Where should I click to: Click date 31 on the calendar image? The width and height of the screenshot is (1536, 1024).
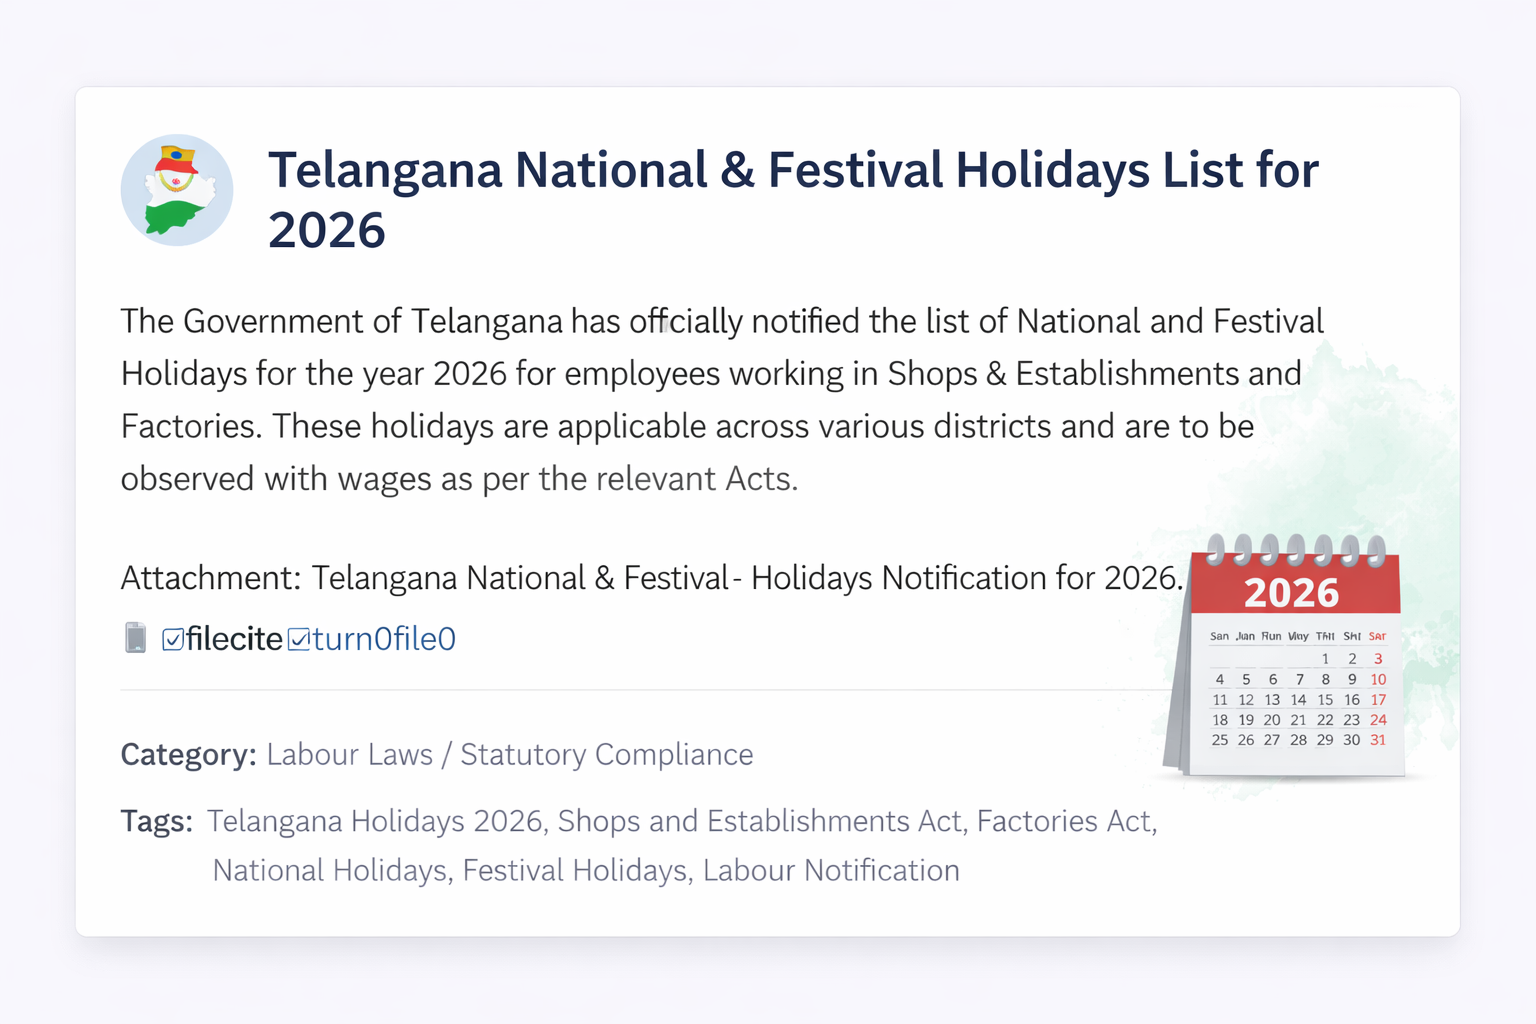click(1378, 740)
